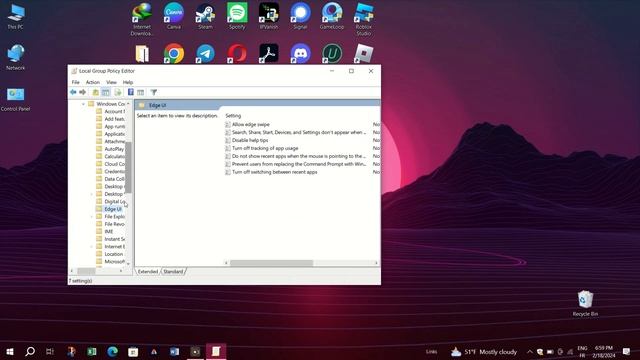Screen dimensions: 640x360
Task: Select 'Search, Share, Start, Devices, and Settings' policy
Action: (299, 132)
